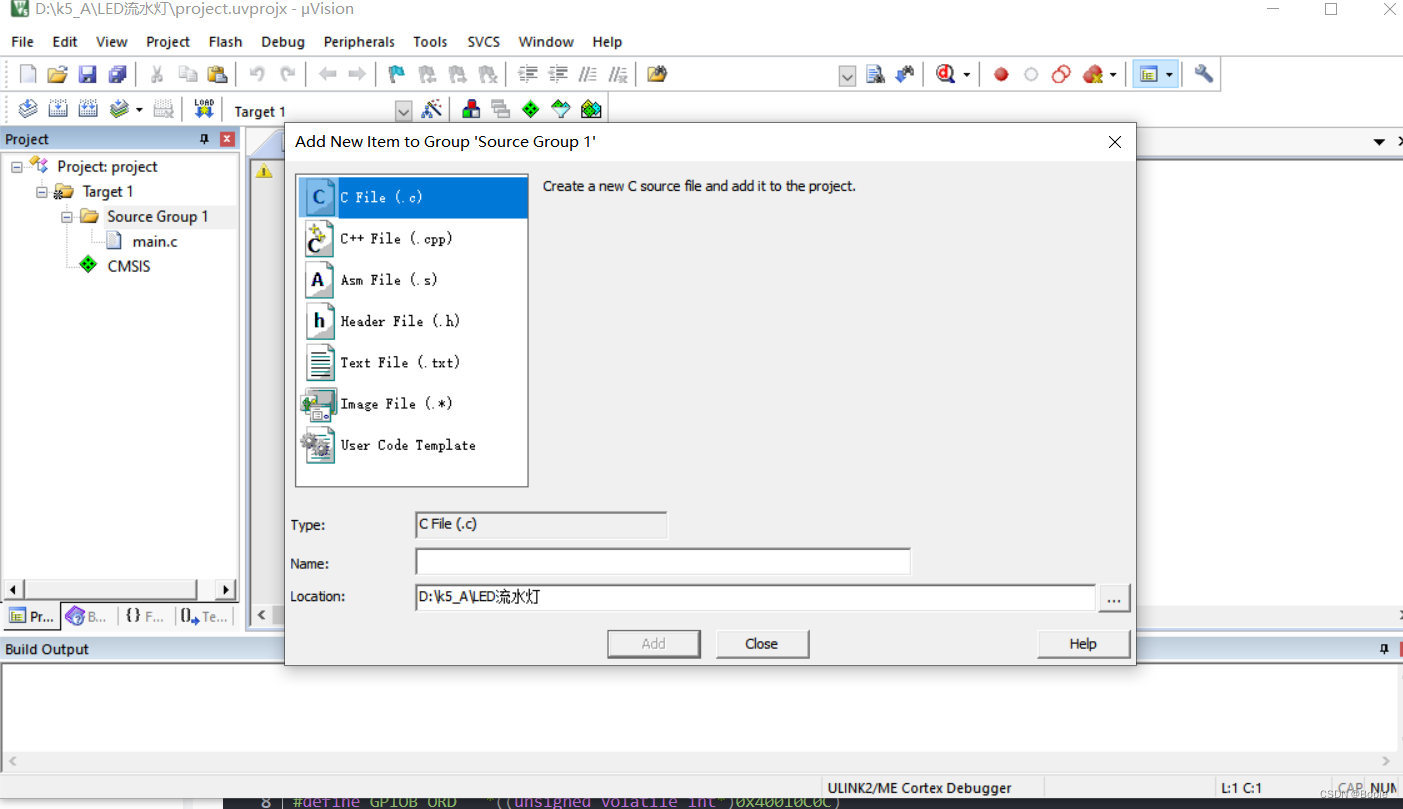Screen dimensions: 1403x809
Task: Open the dropdown arrow beside debug icon
Action: pyautogui.click(x=966, y=75)
